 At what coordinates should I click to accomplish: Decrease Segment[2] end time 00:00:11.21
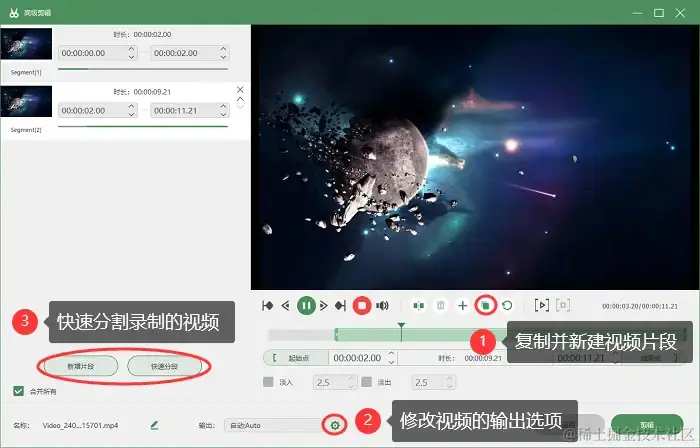tap(223, 114)
